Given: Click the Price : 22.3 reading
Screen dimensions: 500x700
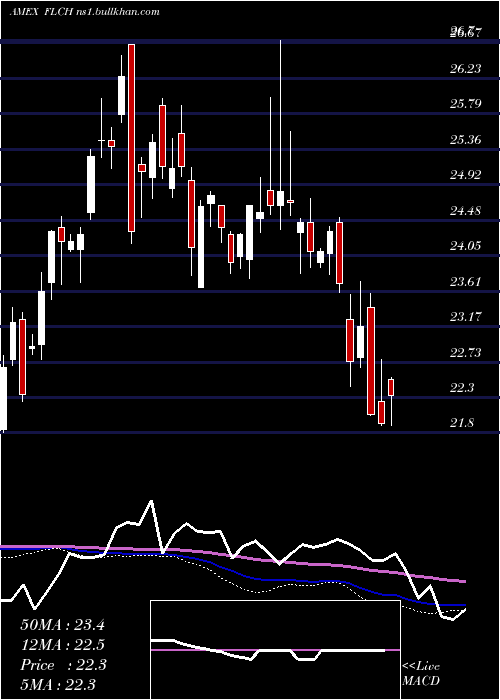Looking at the screenshot, I should (x=63, y=665).
